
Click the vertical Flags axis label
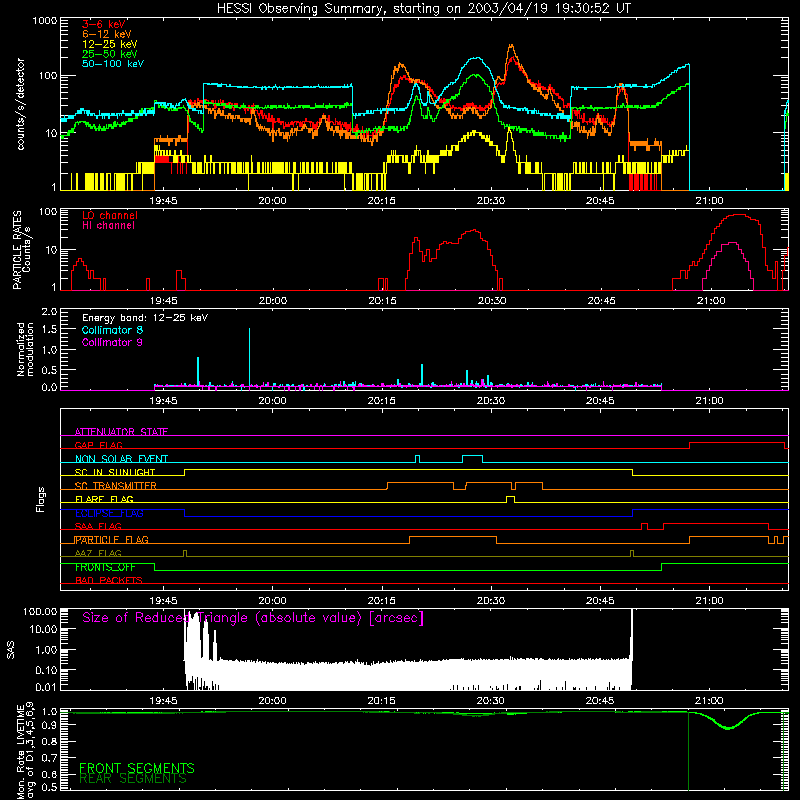(x=40, y=499)
